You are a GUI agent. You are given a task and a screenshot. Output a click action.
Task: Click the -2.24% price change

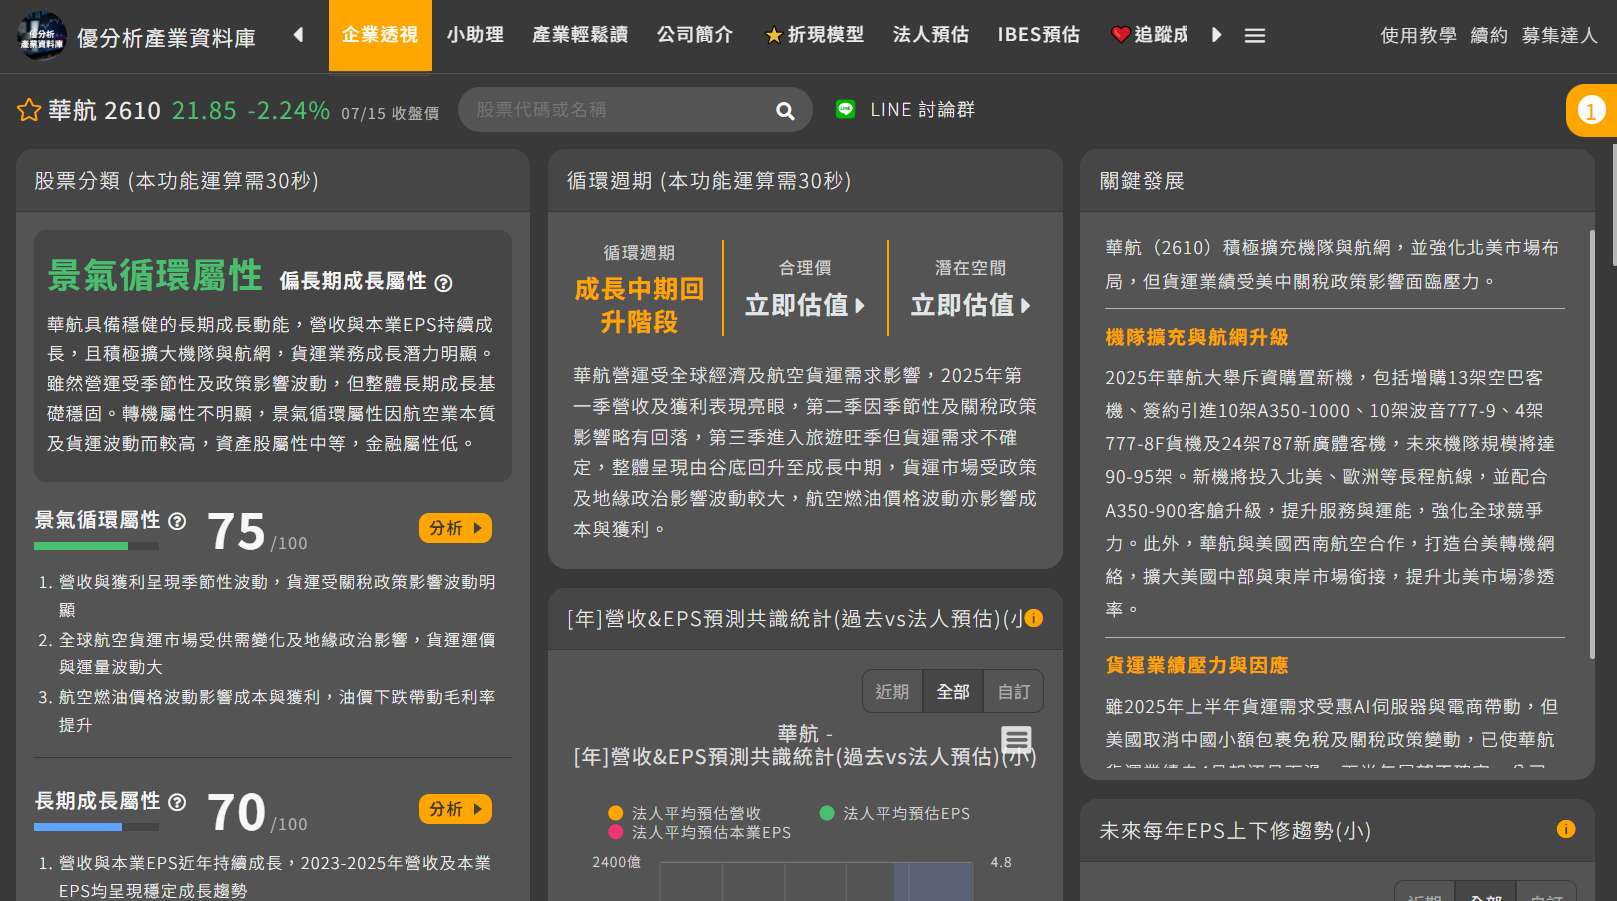click(289, 110)
